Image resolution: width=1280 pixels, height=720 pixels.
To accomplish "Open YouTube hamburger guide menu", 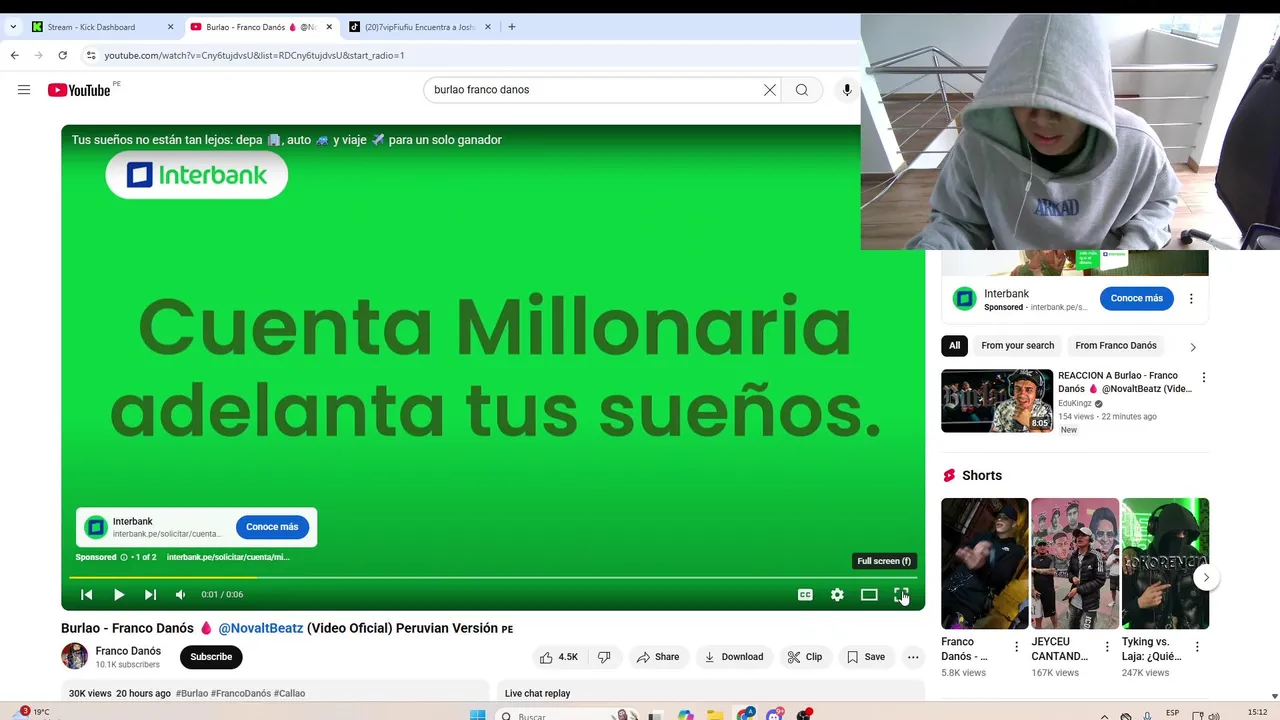I will (x=24, y=90).
